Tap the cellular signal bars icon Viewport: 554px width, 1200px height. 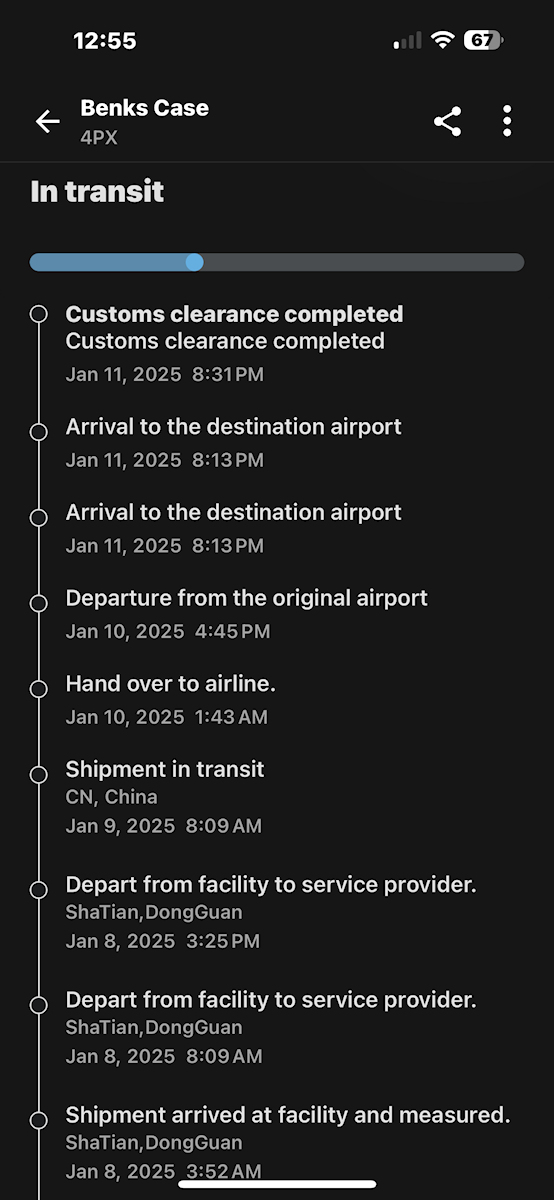click(408, 41)
